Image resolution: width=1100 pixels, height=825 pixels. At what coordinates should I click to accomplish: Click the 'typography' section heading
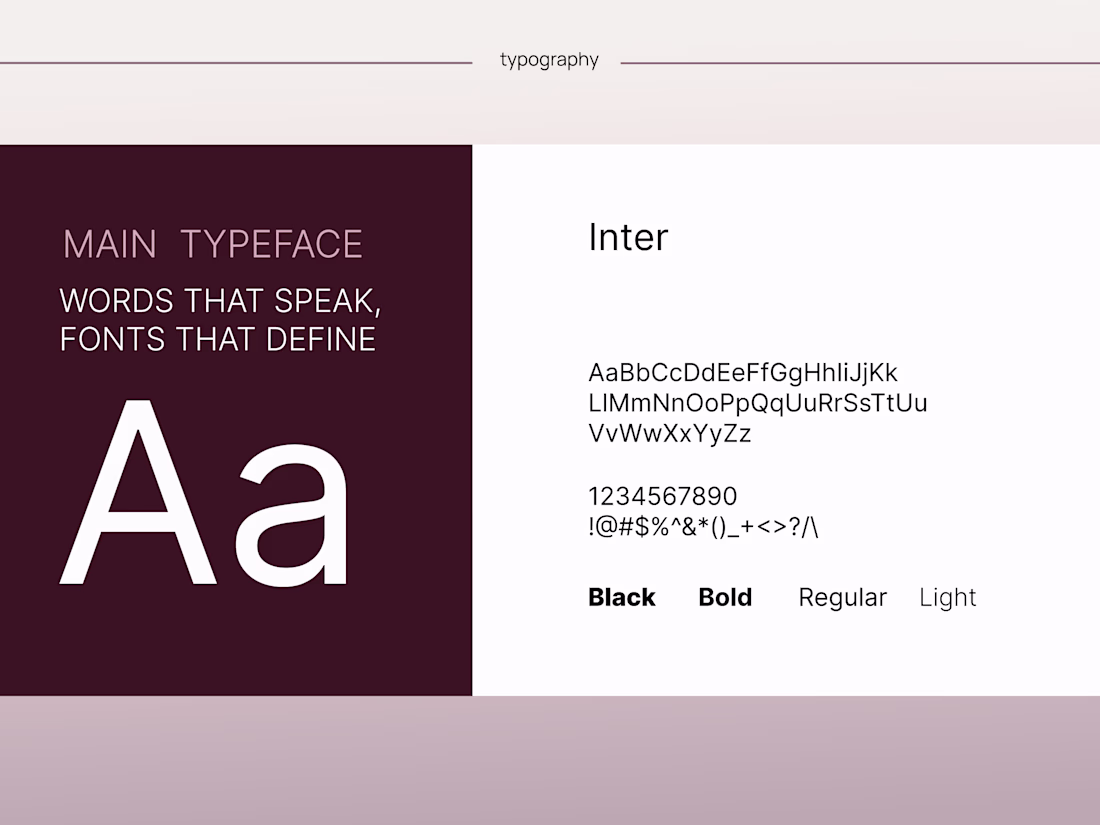click(x=549, y=61)
